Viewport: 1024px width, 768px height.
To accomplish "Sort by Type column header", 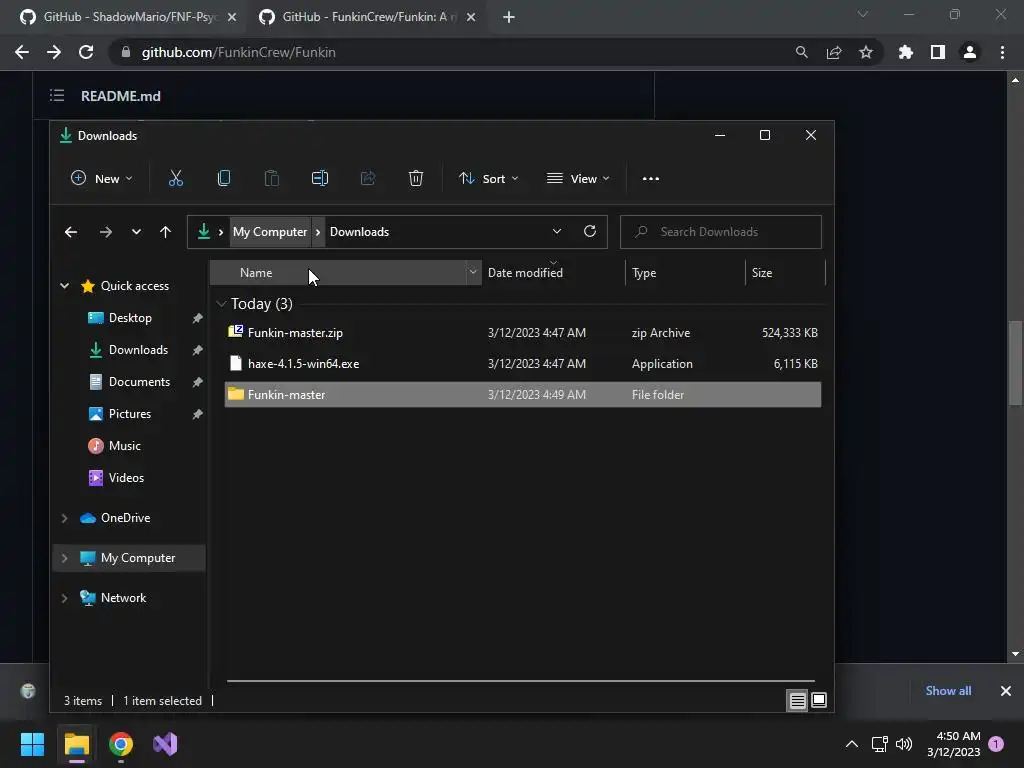I will click(x=684, y=272).
